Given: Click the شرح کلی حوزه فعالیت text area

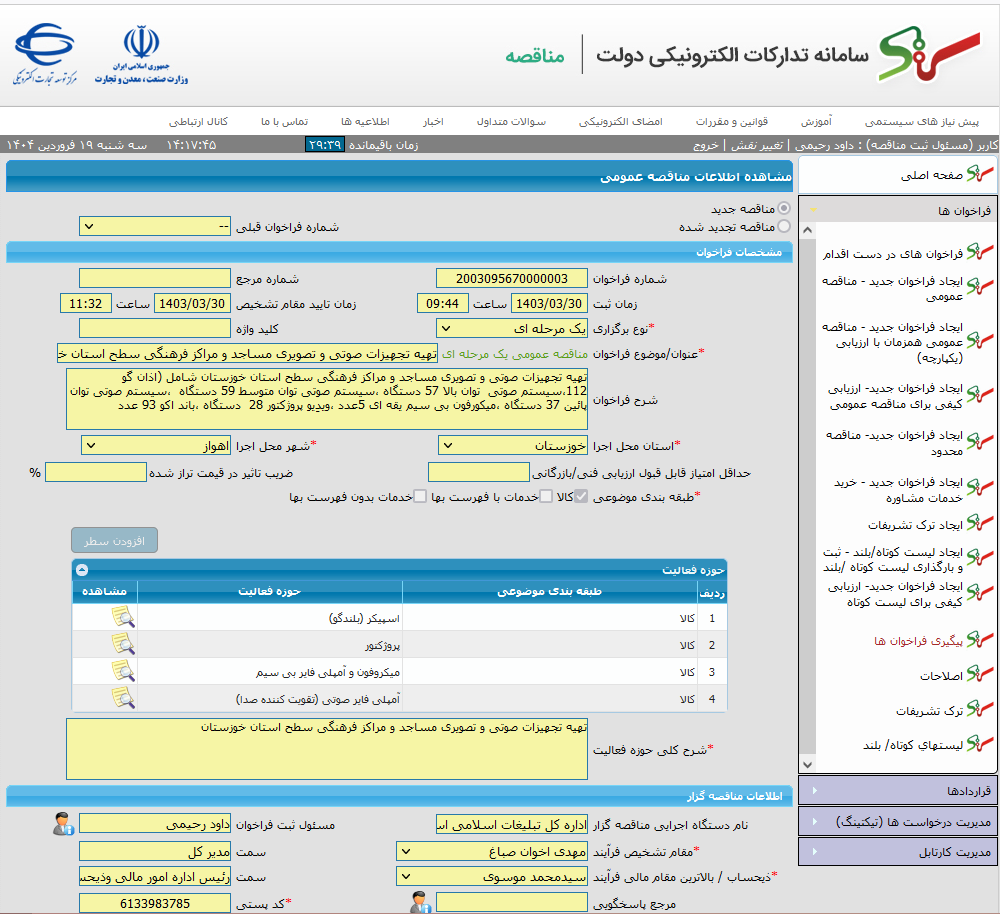Looking at the screenshot, I should [x=327, y=749].
